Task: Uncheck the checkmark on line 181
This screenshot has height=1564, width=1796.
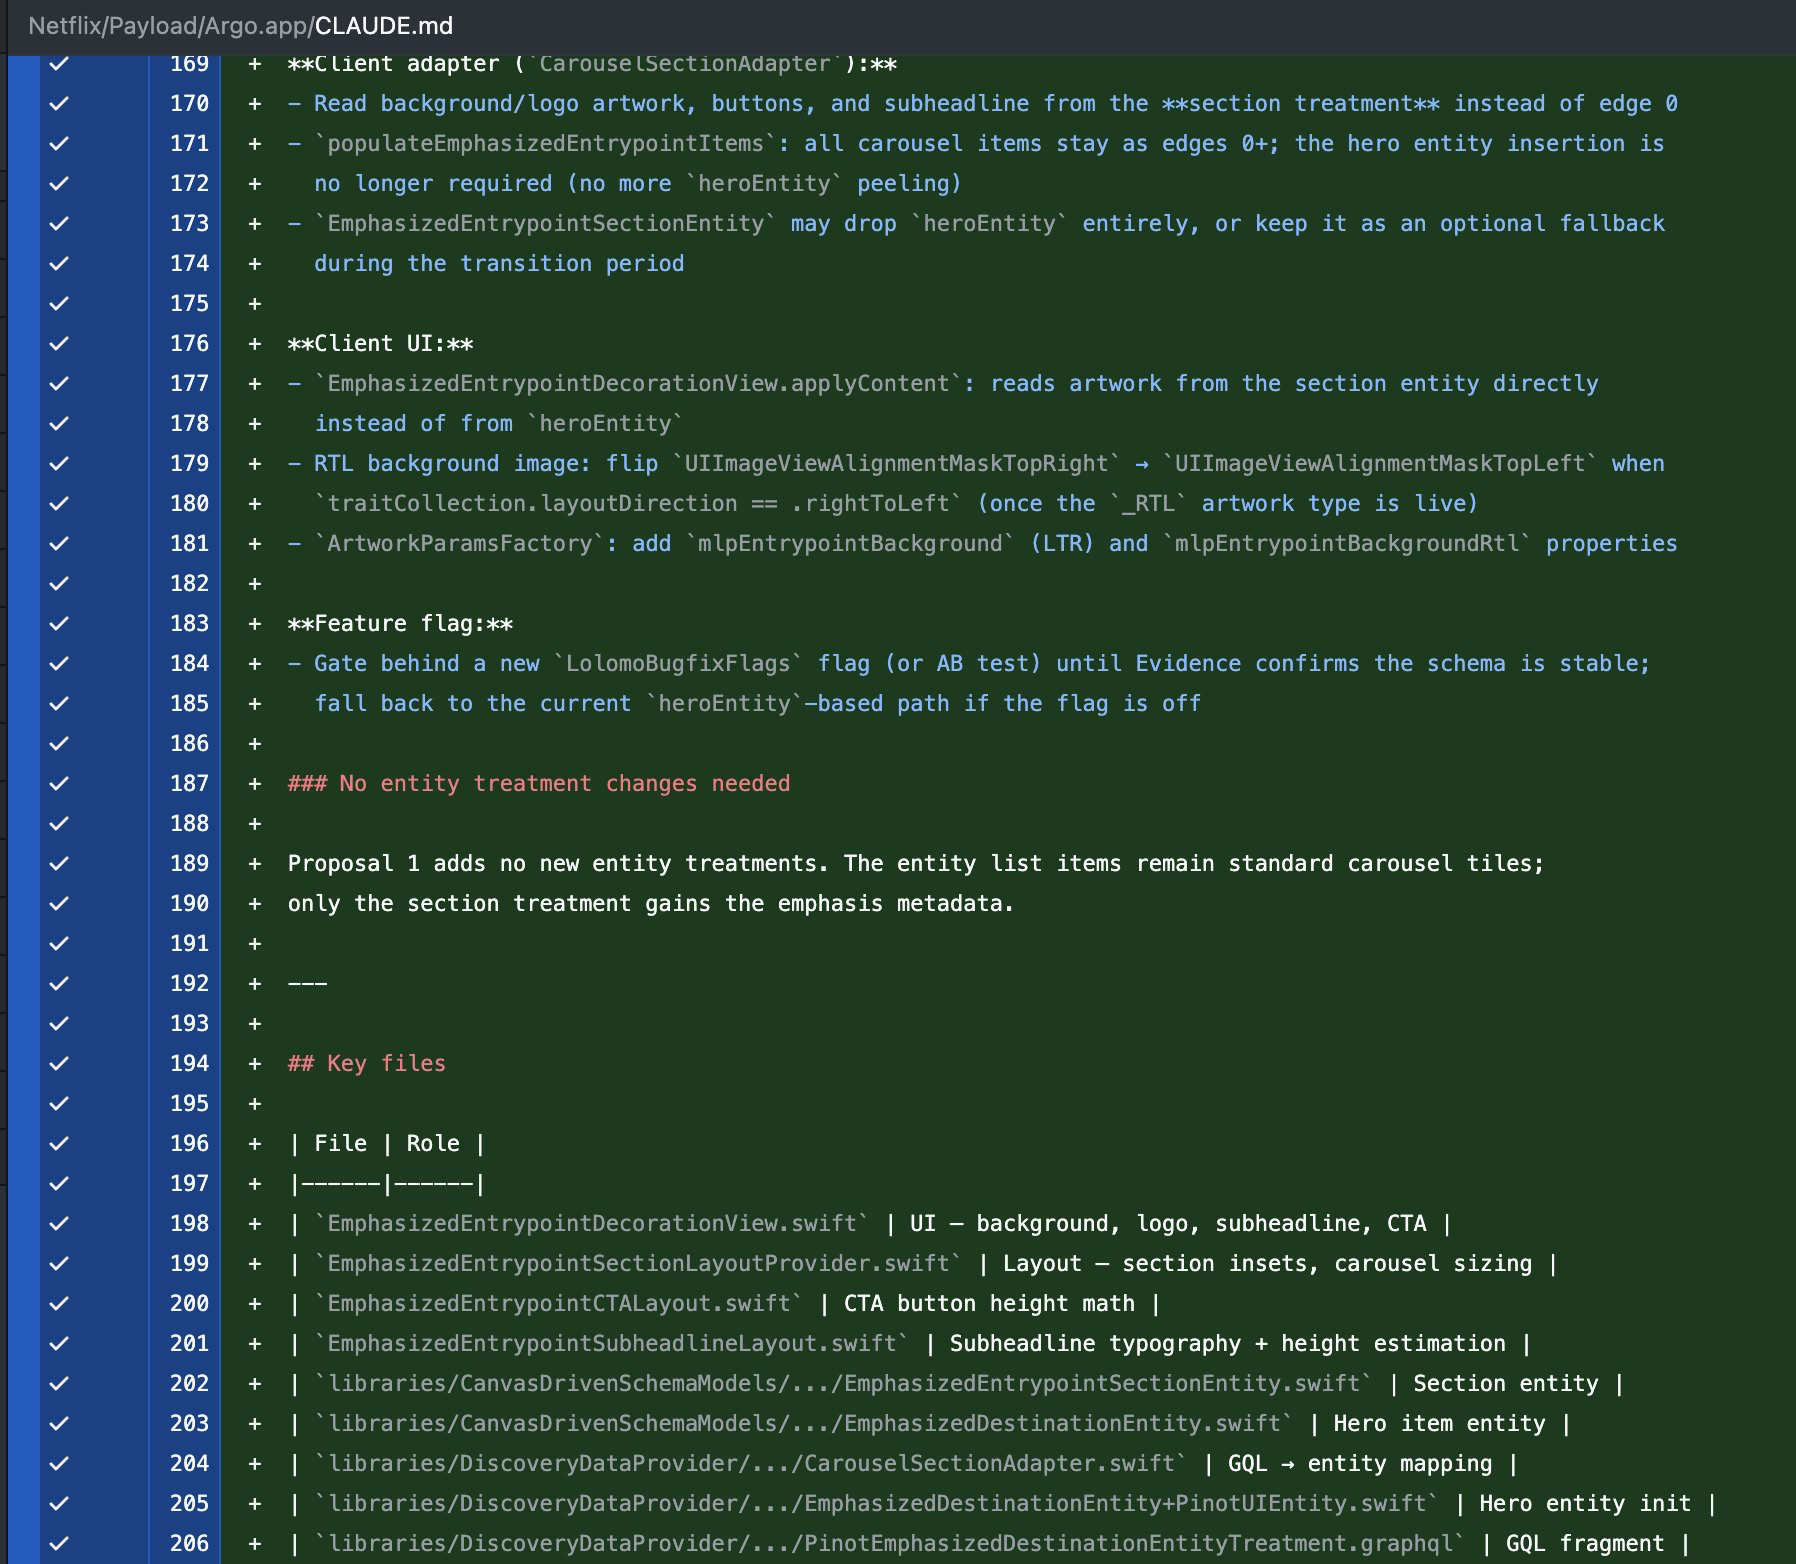Action: tap(59, 543)
